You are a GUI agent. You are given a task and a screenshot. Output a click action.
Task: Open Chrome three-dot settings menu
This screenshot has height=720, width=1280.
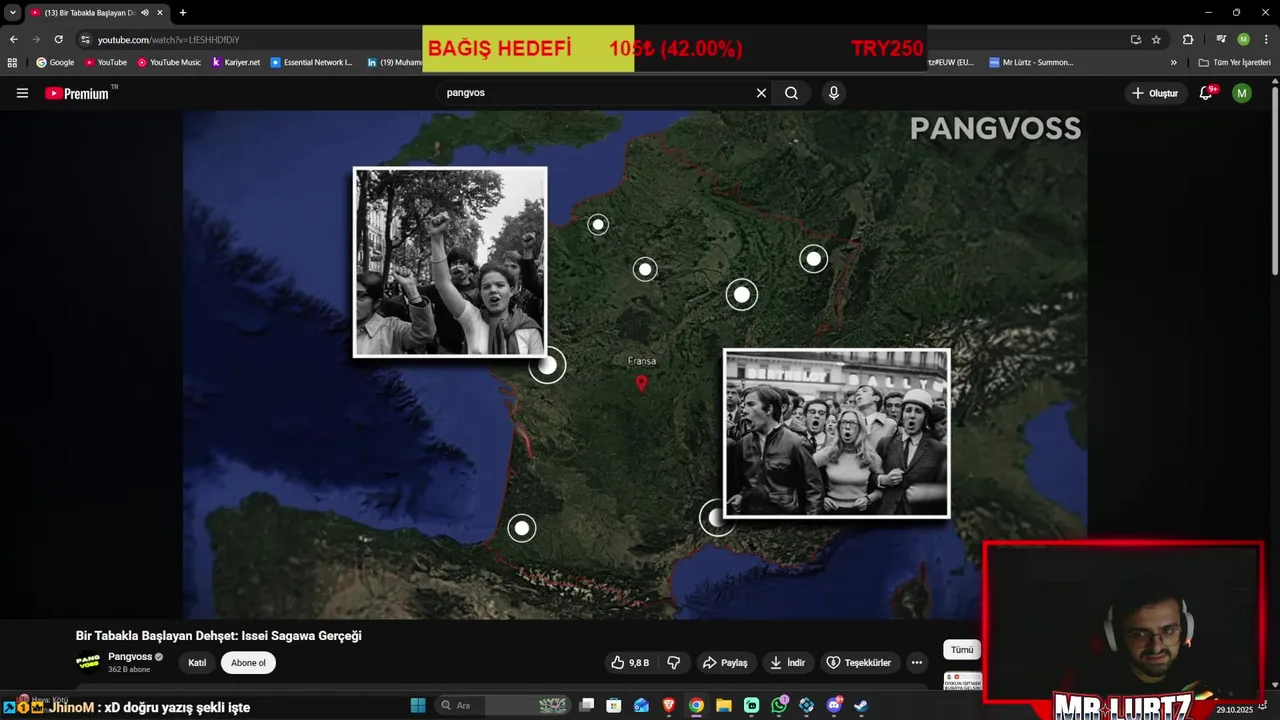1265,39
